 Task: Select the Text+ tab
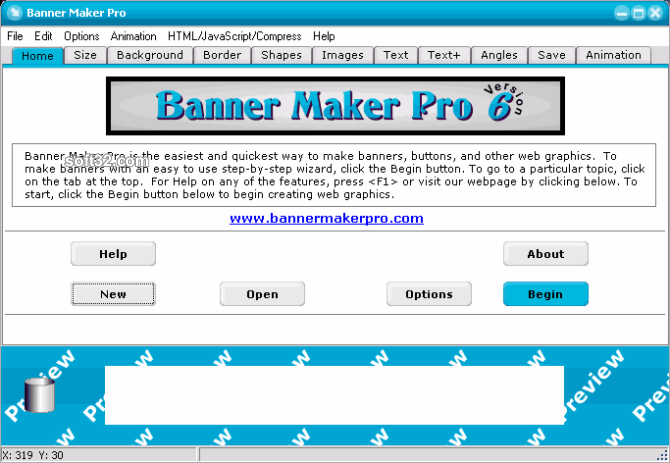tap(444, 55)
